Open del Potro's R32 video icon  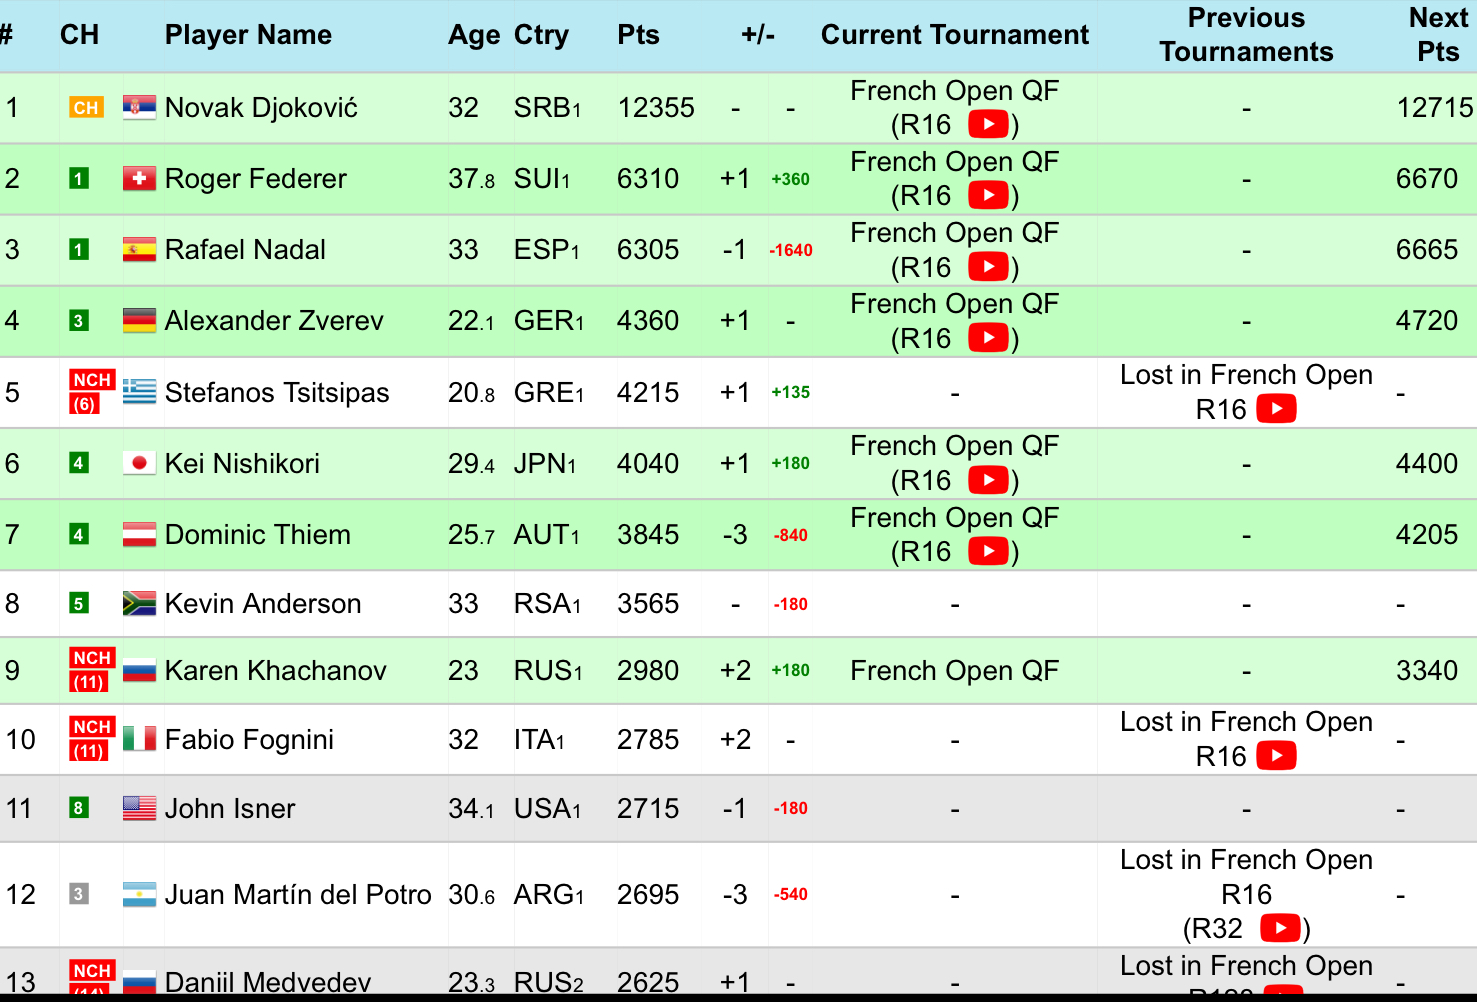click(1280, 929)
